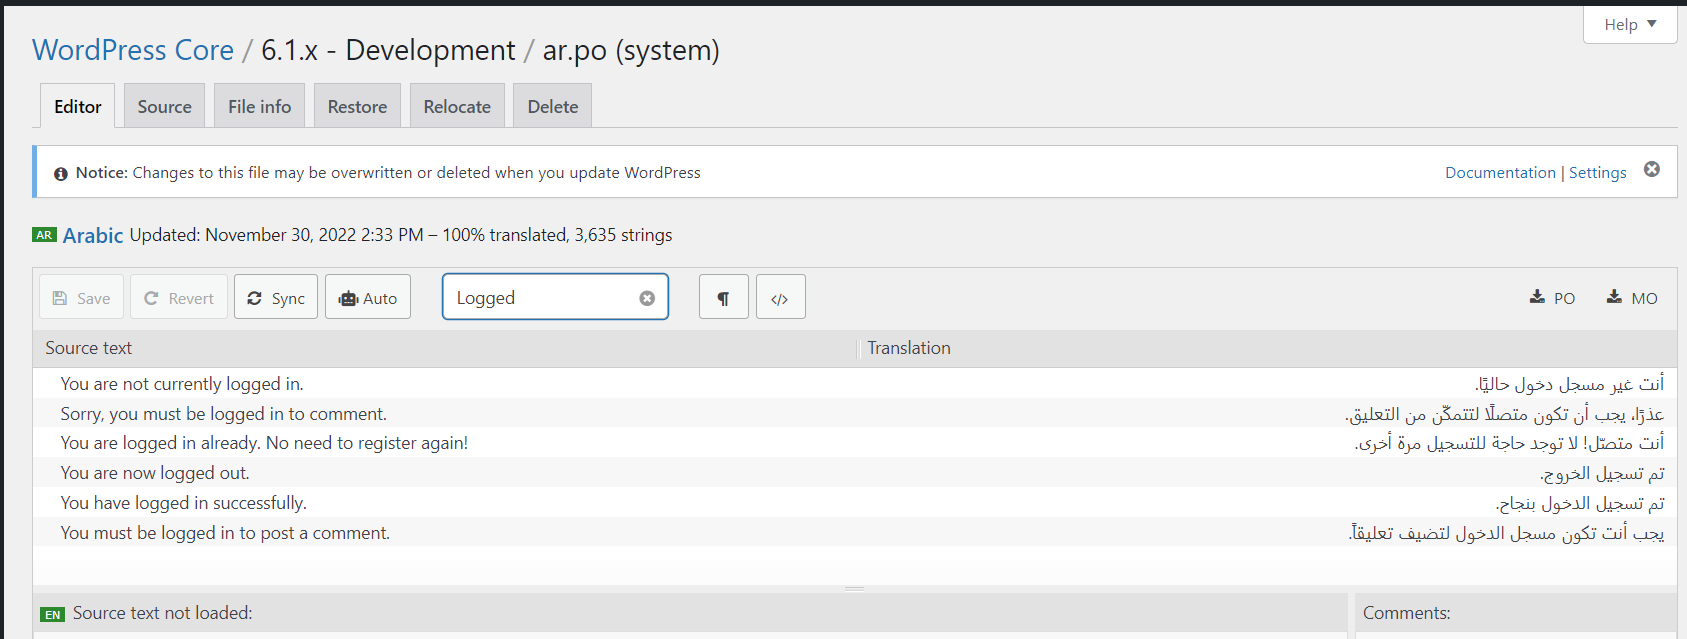Open the Documentation link
Image resolution: width=1687 pixels, height=639 pixels.
(1500, 172)
